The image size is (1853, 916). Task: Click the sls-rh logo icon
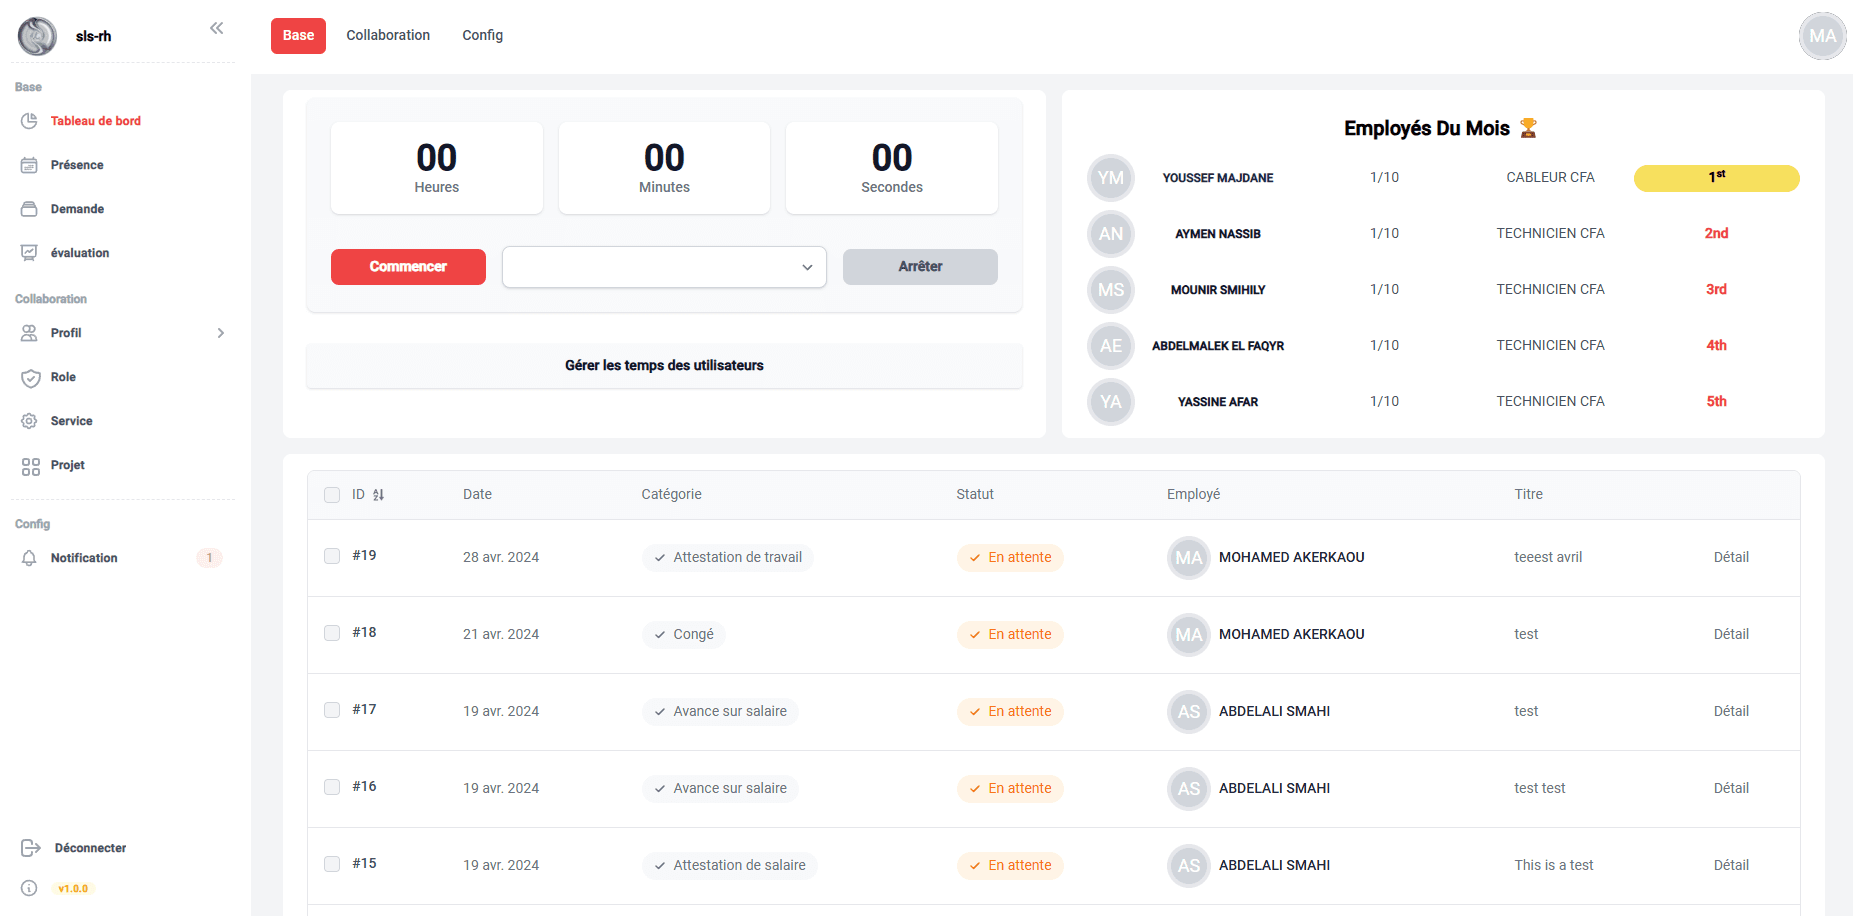[x=37, y=36]
